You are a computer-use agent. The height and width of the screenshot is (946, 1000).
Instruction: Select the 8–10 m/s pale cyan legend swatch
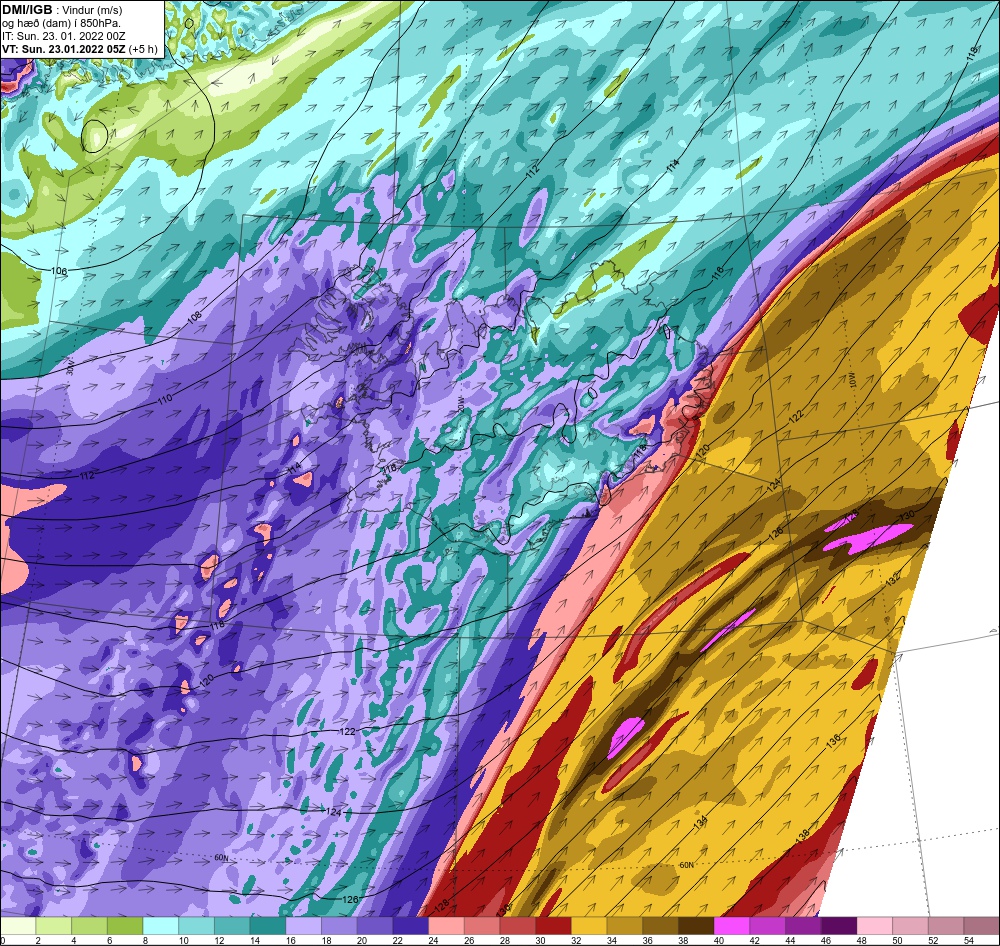(x=161, y=926)
